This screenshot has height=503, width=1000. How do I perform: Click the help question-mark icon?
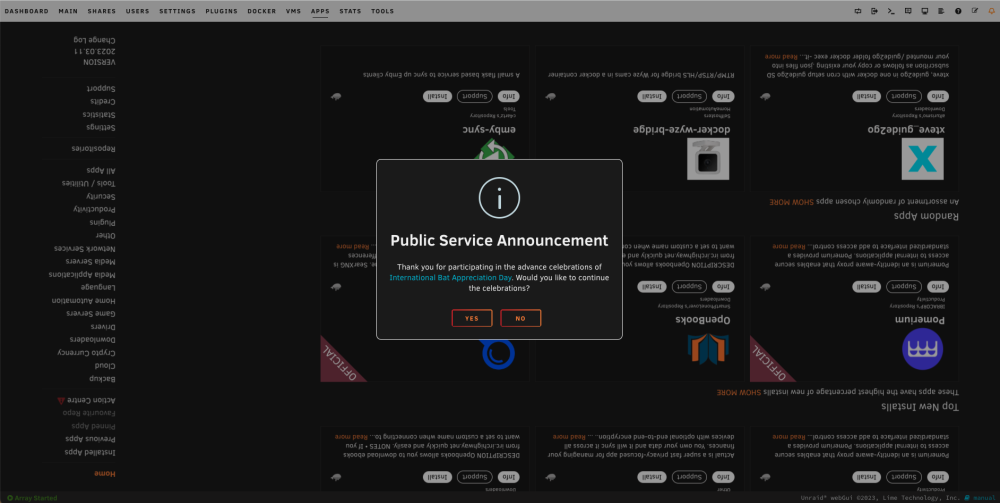point(958,11)
